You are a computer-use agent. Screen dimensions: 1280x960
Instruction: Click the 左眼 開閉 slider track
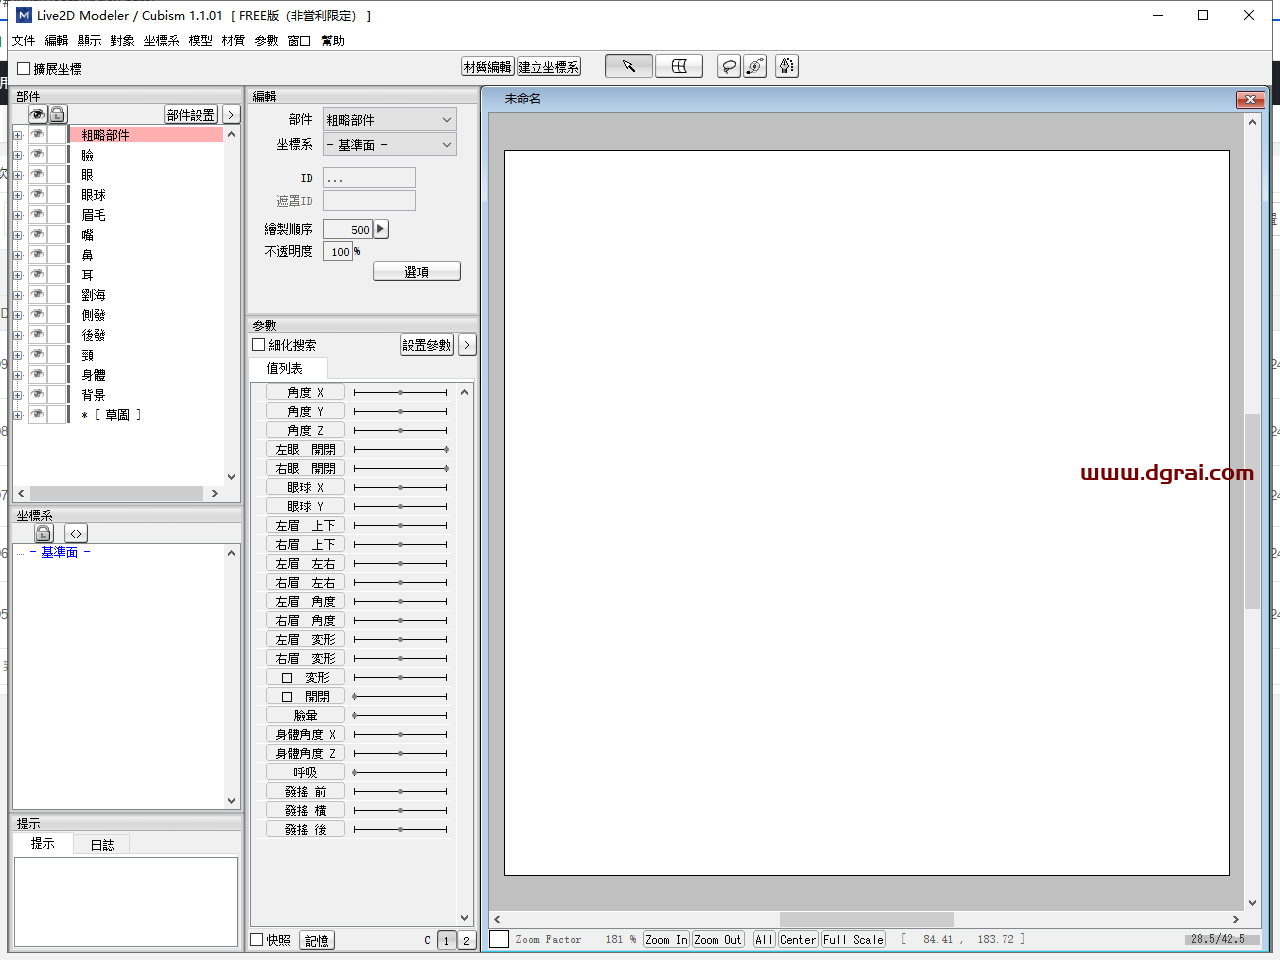pos(400,450)
